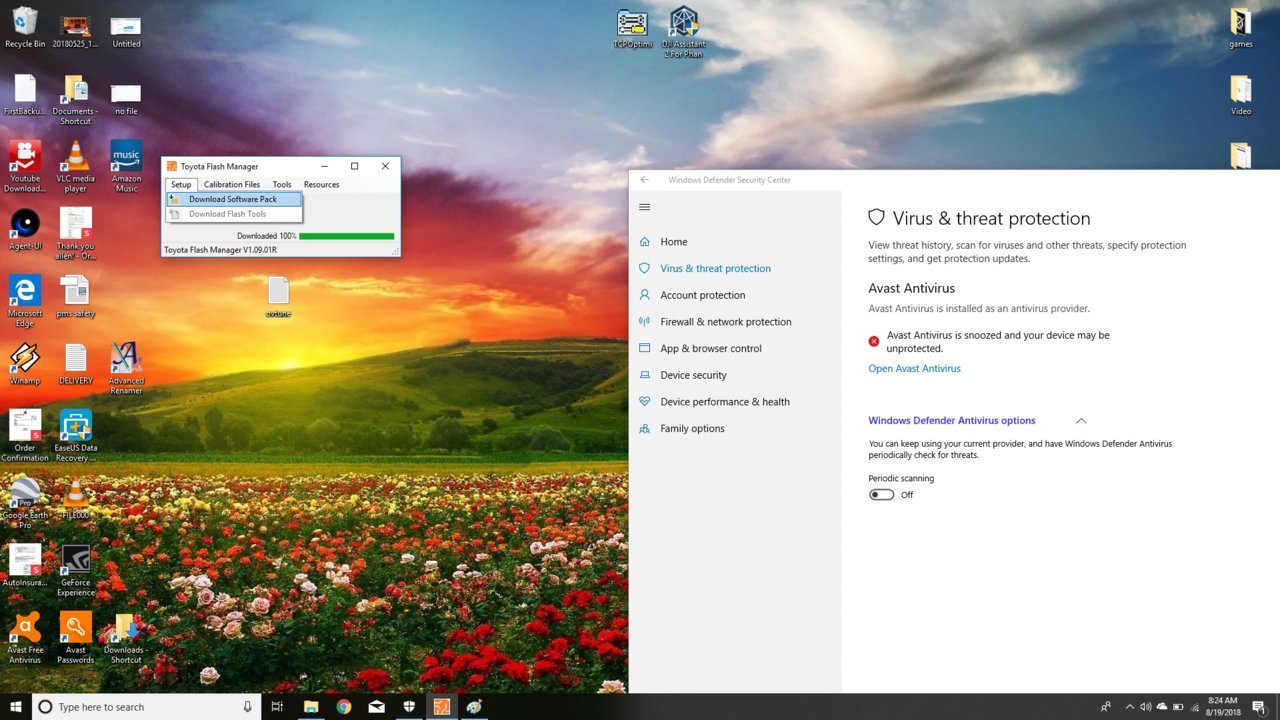
Task: Open the Video folder on desktop
Action: click(x=1241, y=95)
